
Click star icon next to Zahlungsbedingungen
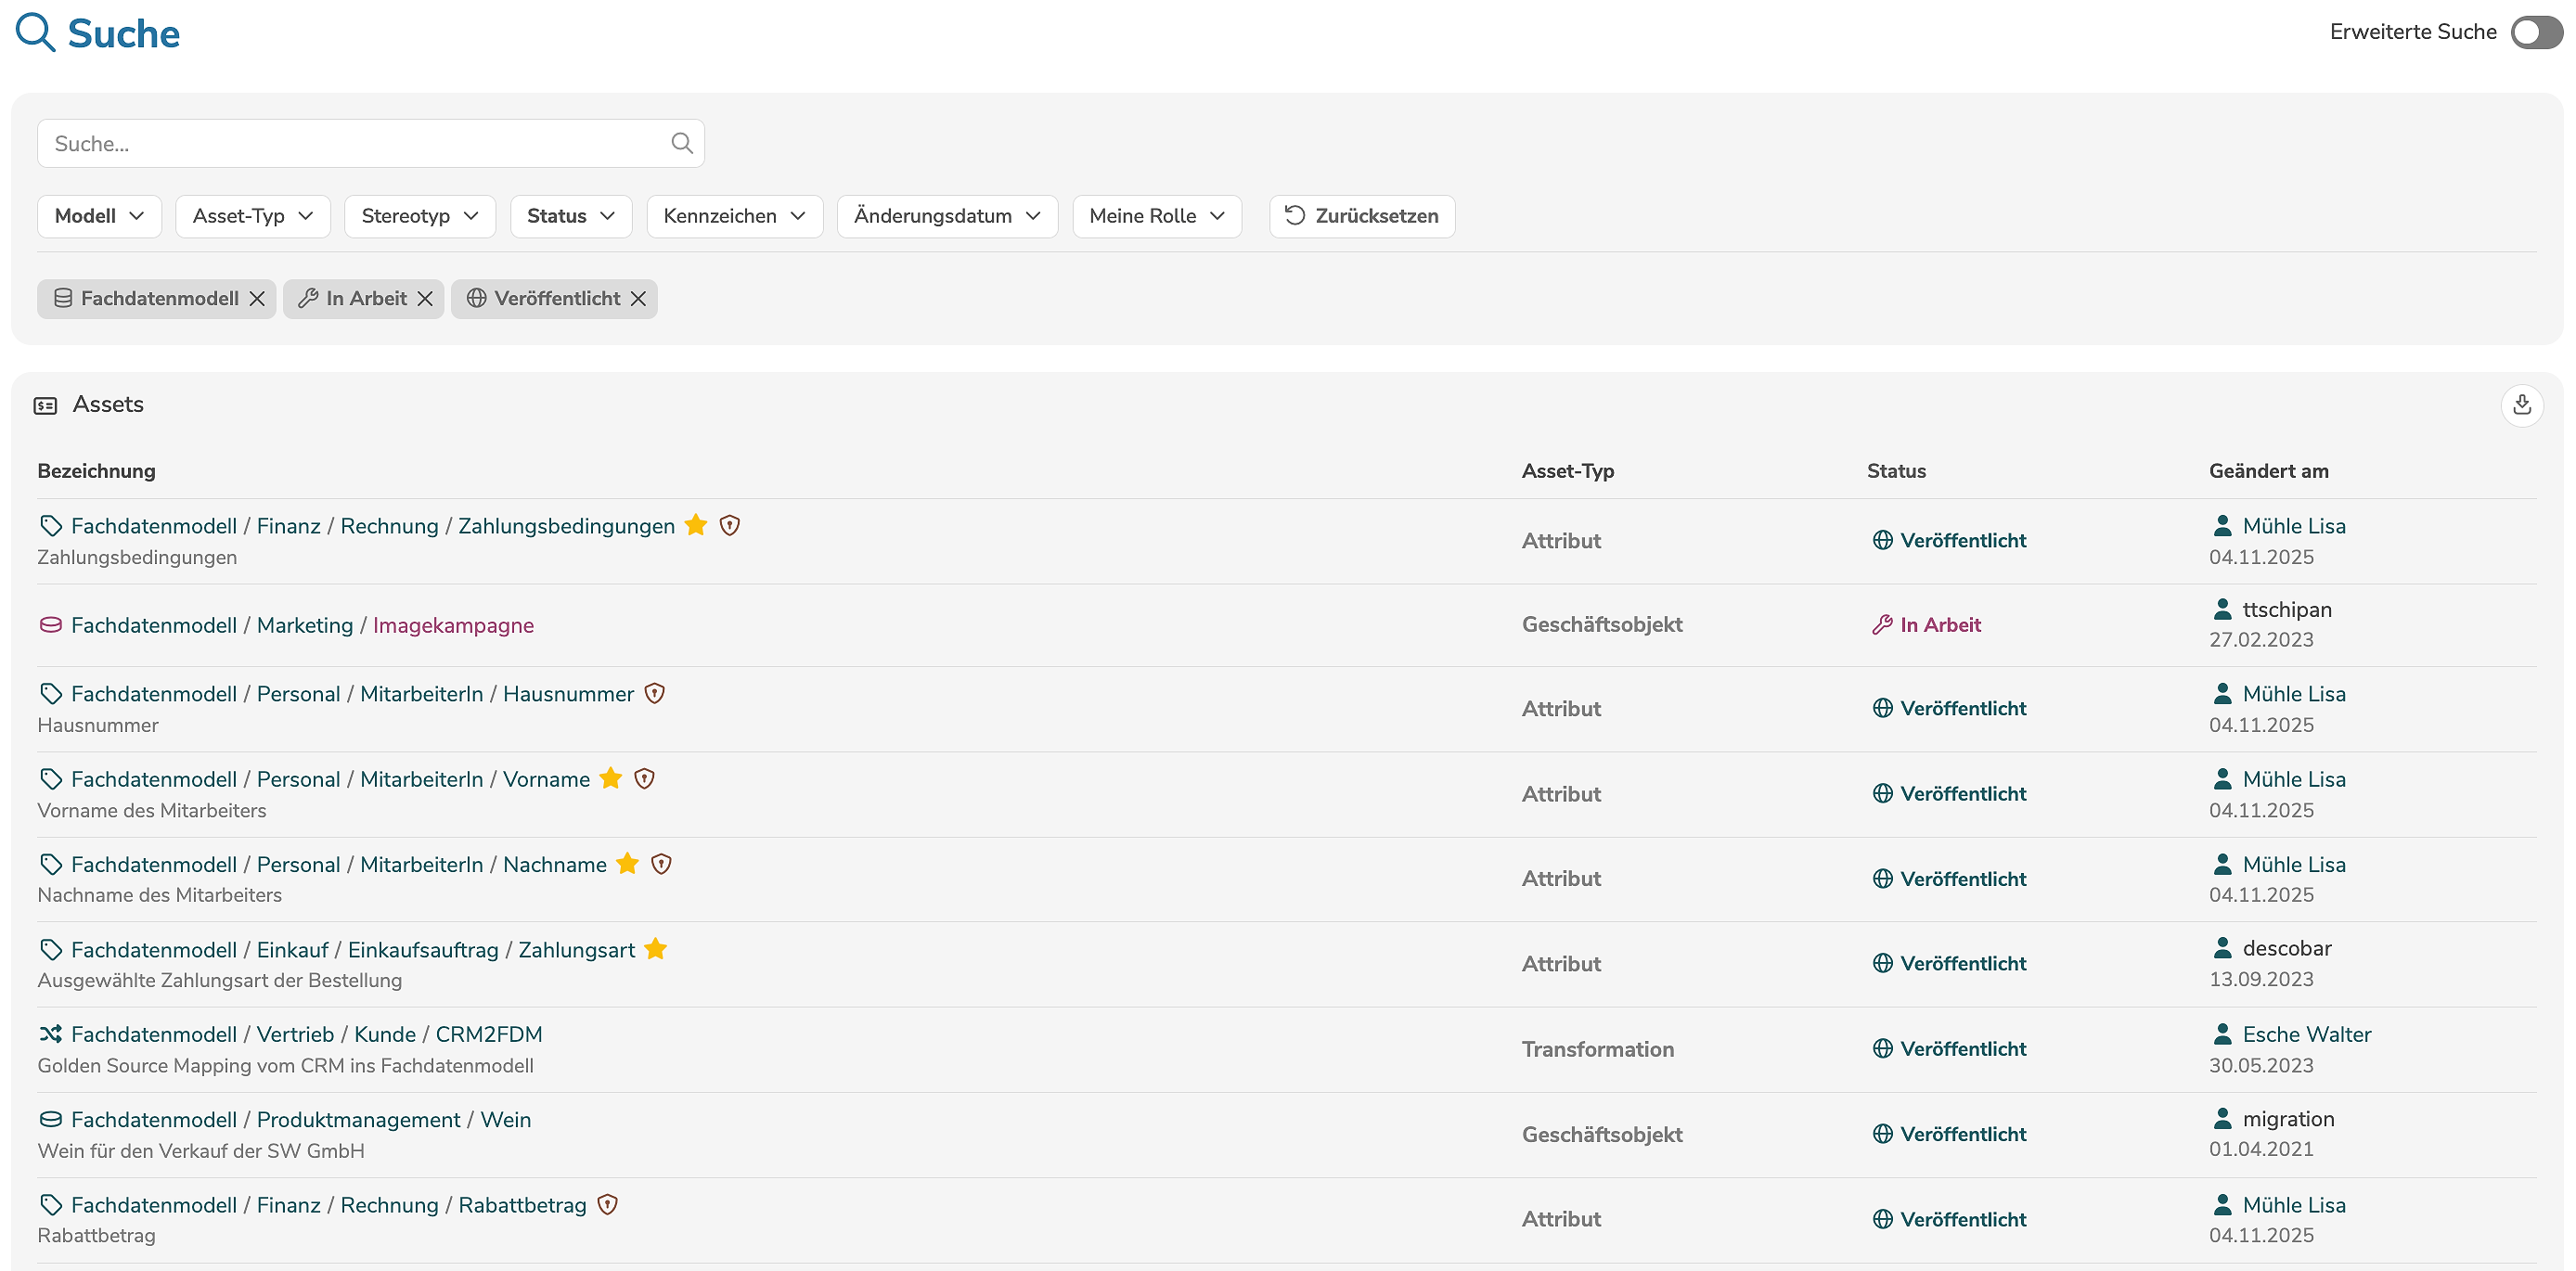(696, 525)
